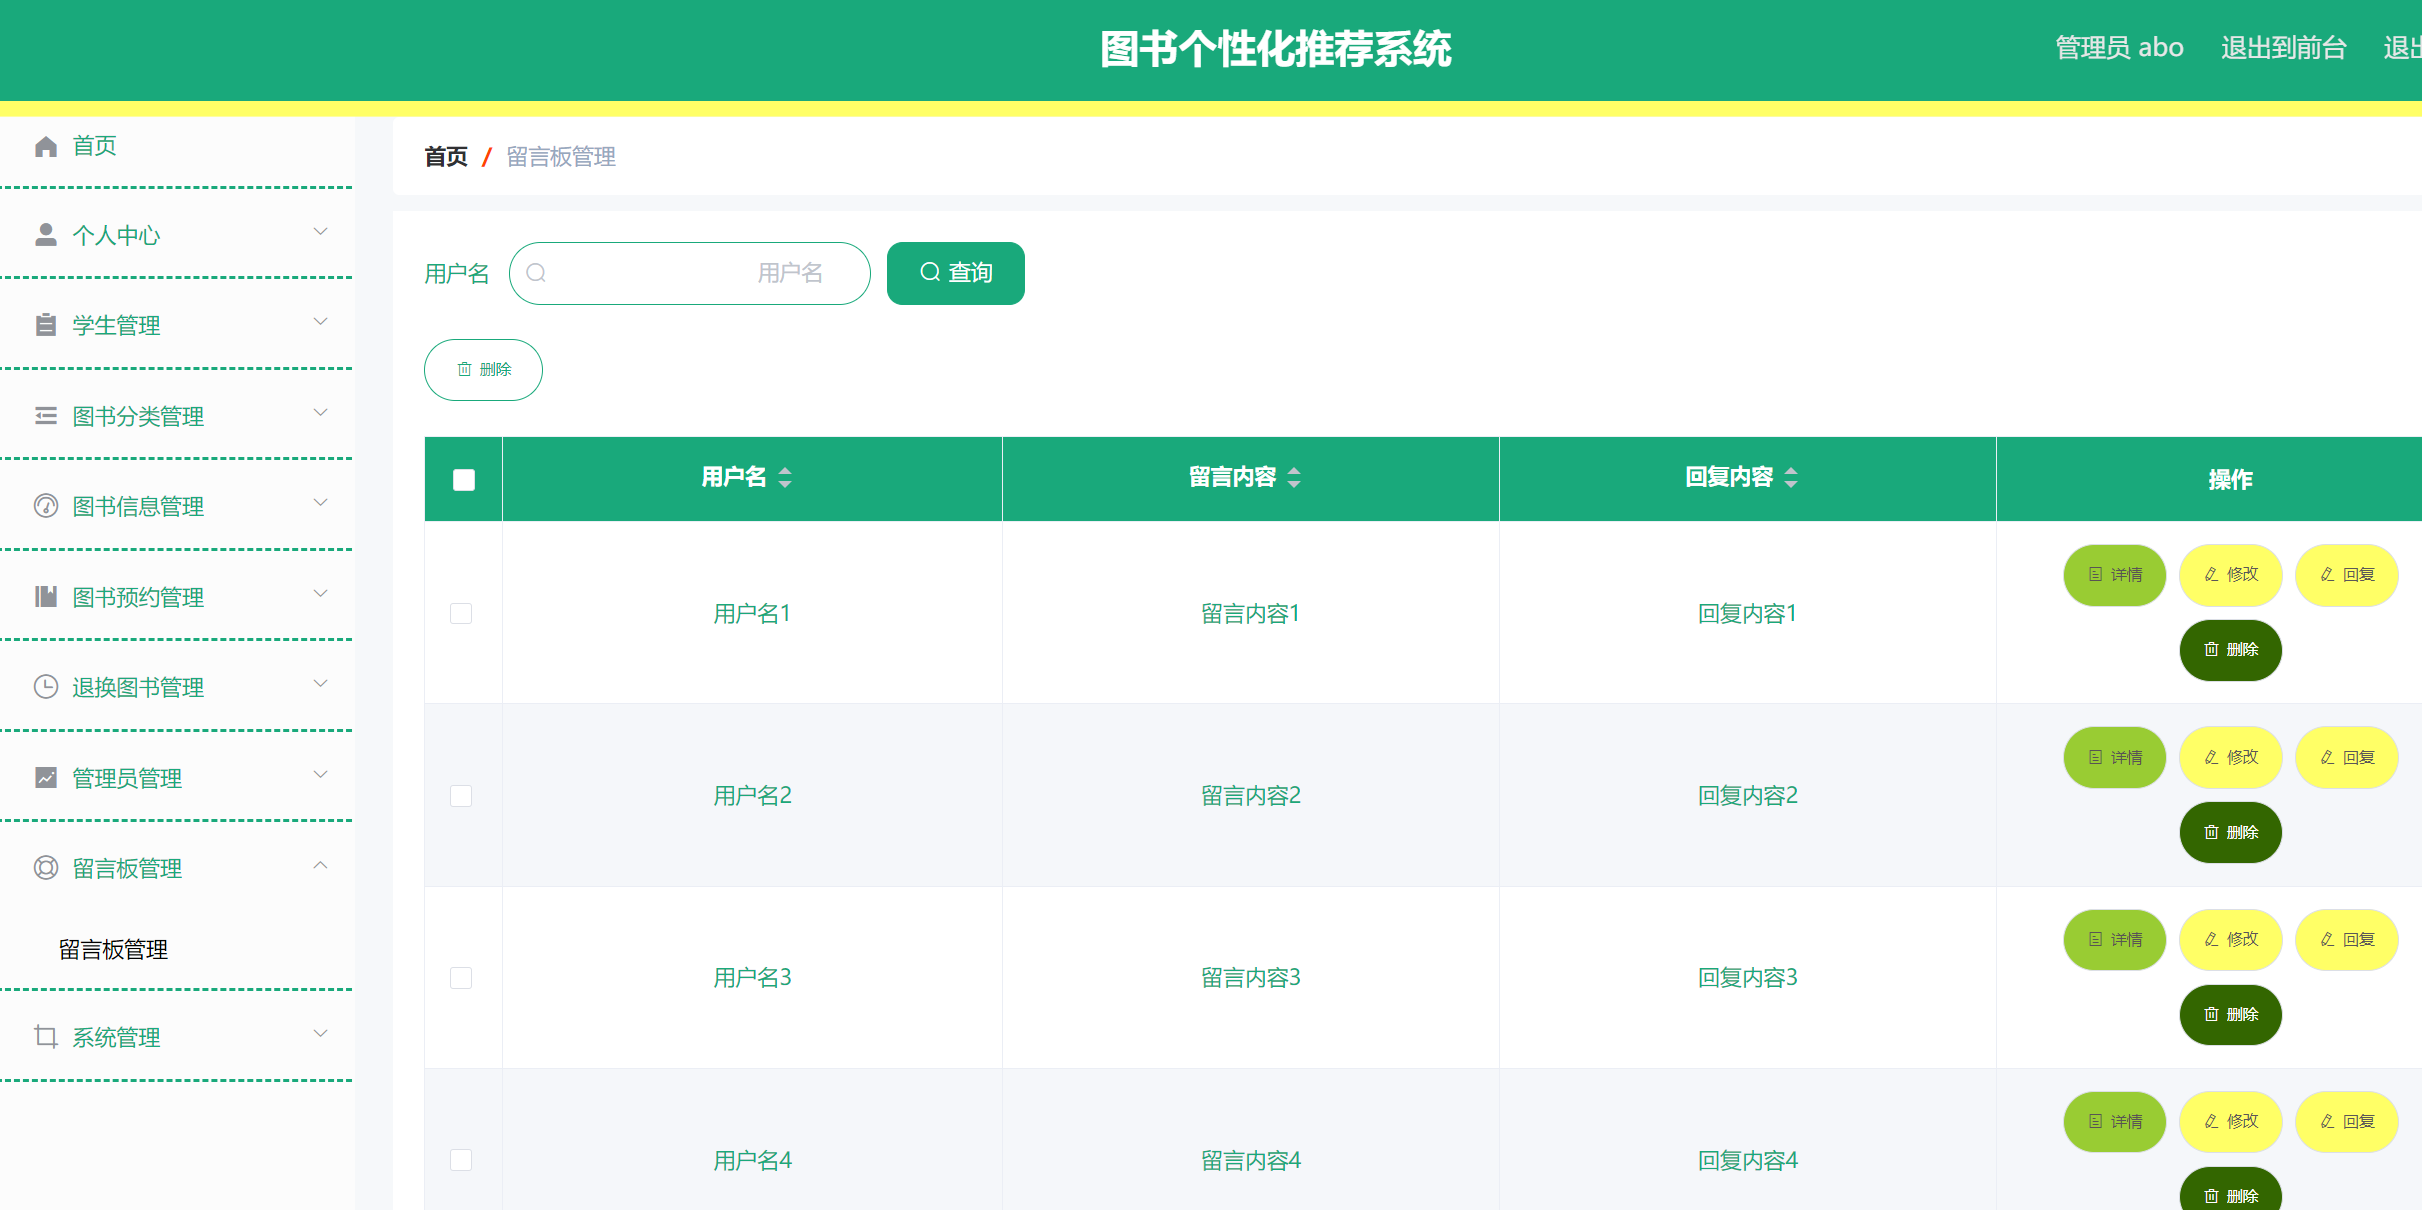
Task: Open 图书分类管理 via its list icon
Action: click(45, 415)
